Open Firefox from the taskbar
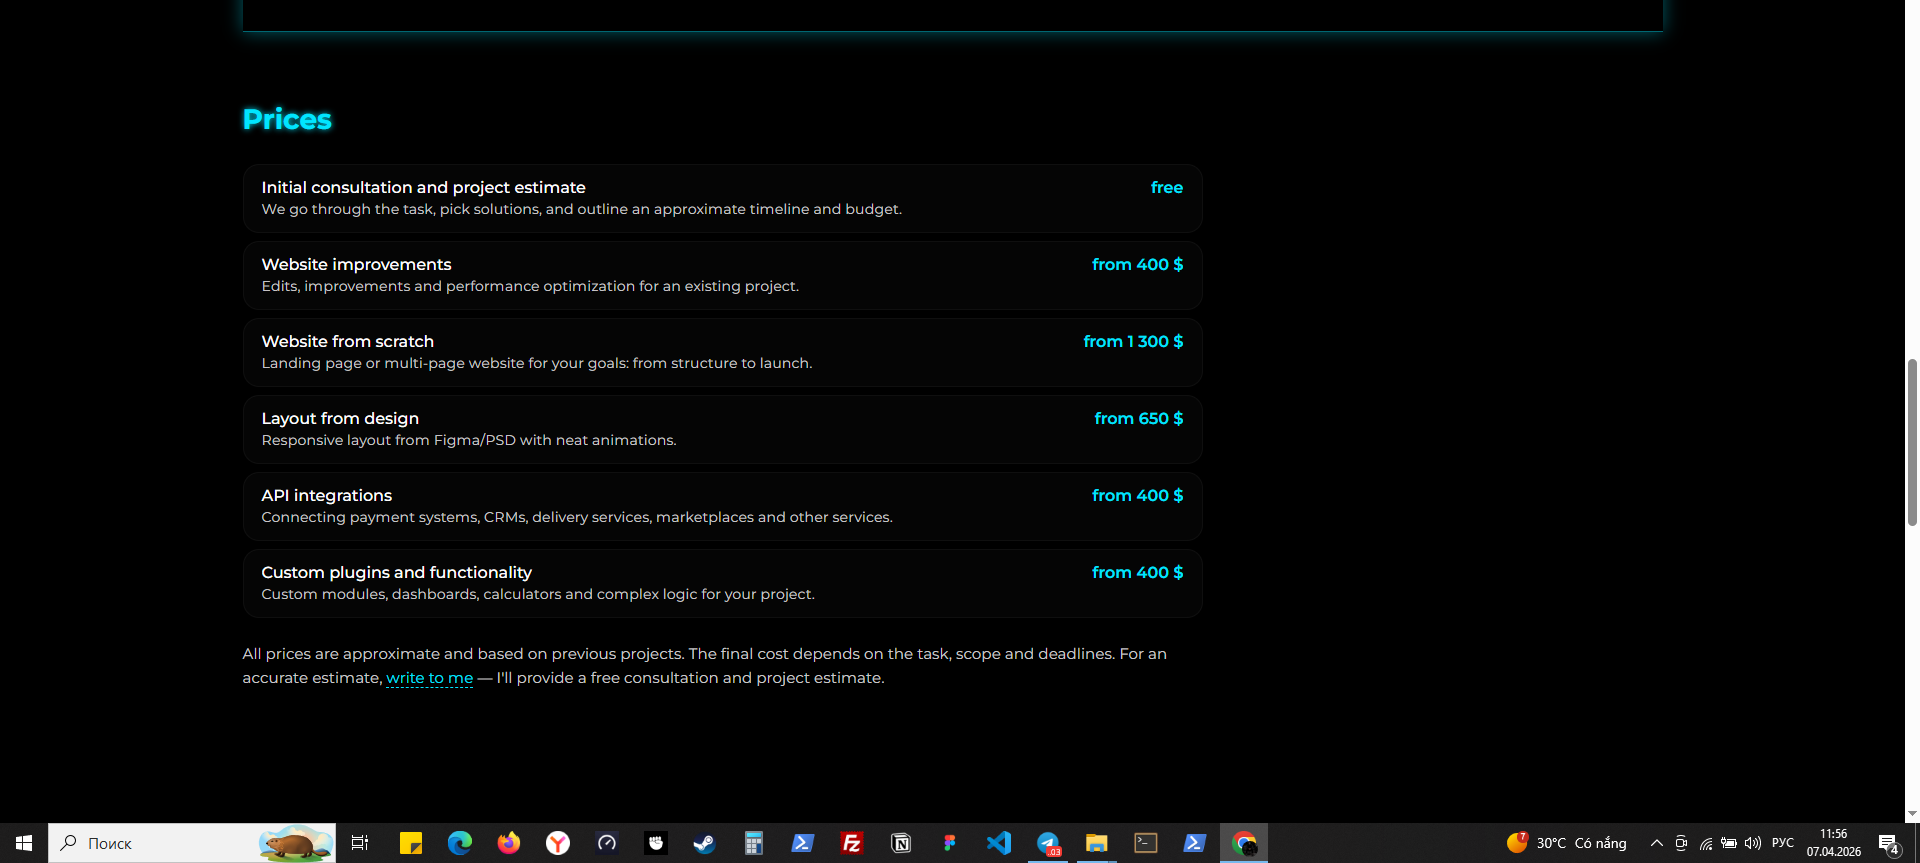Screen dimensions: 1920x863 coord(509,843)
